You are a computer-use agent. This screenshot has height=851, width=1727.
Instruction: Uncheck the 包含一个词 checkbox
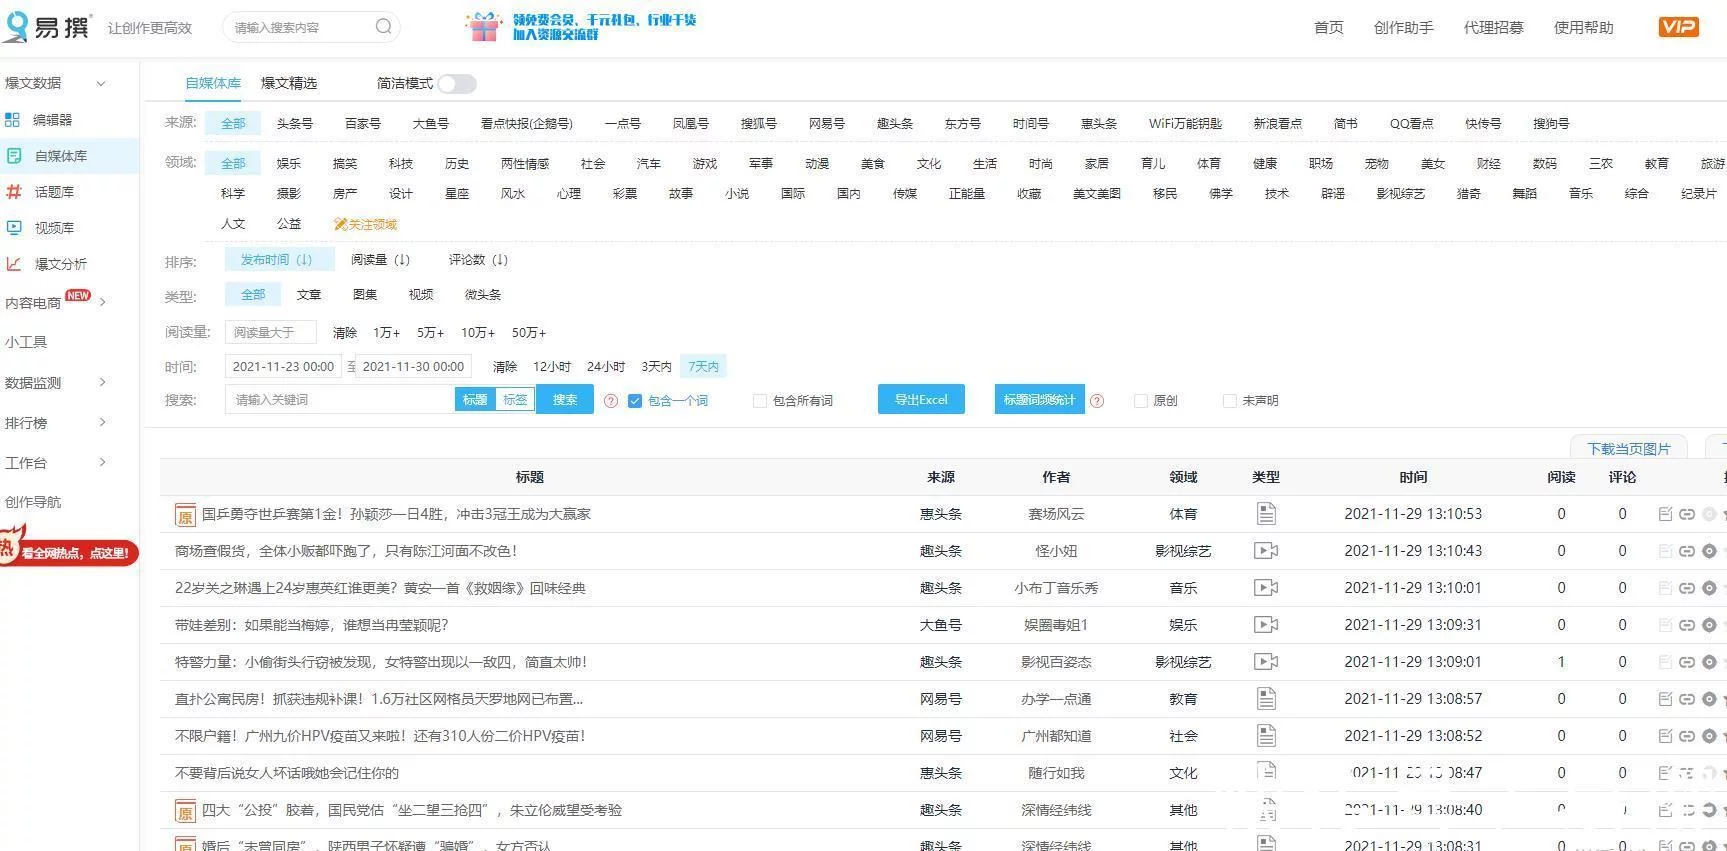(634, 401)
